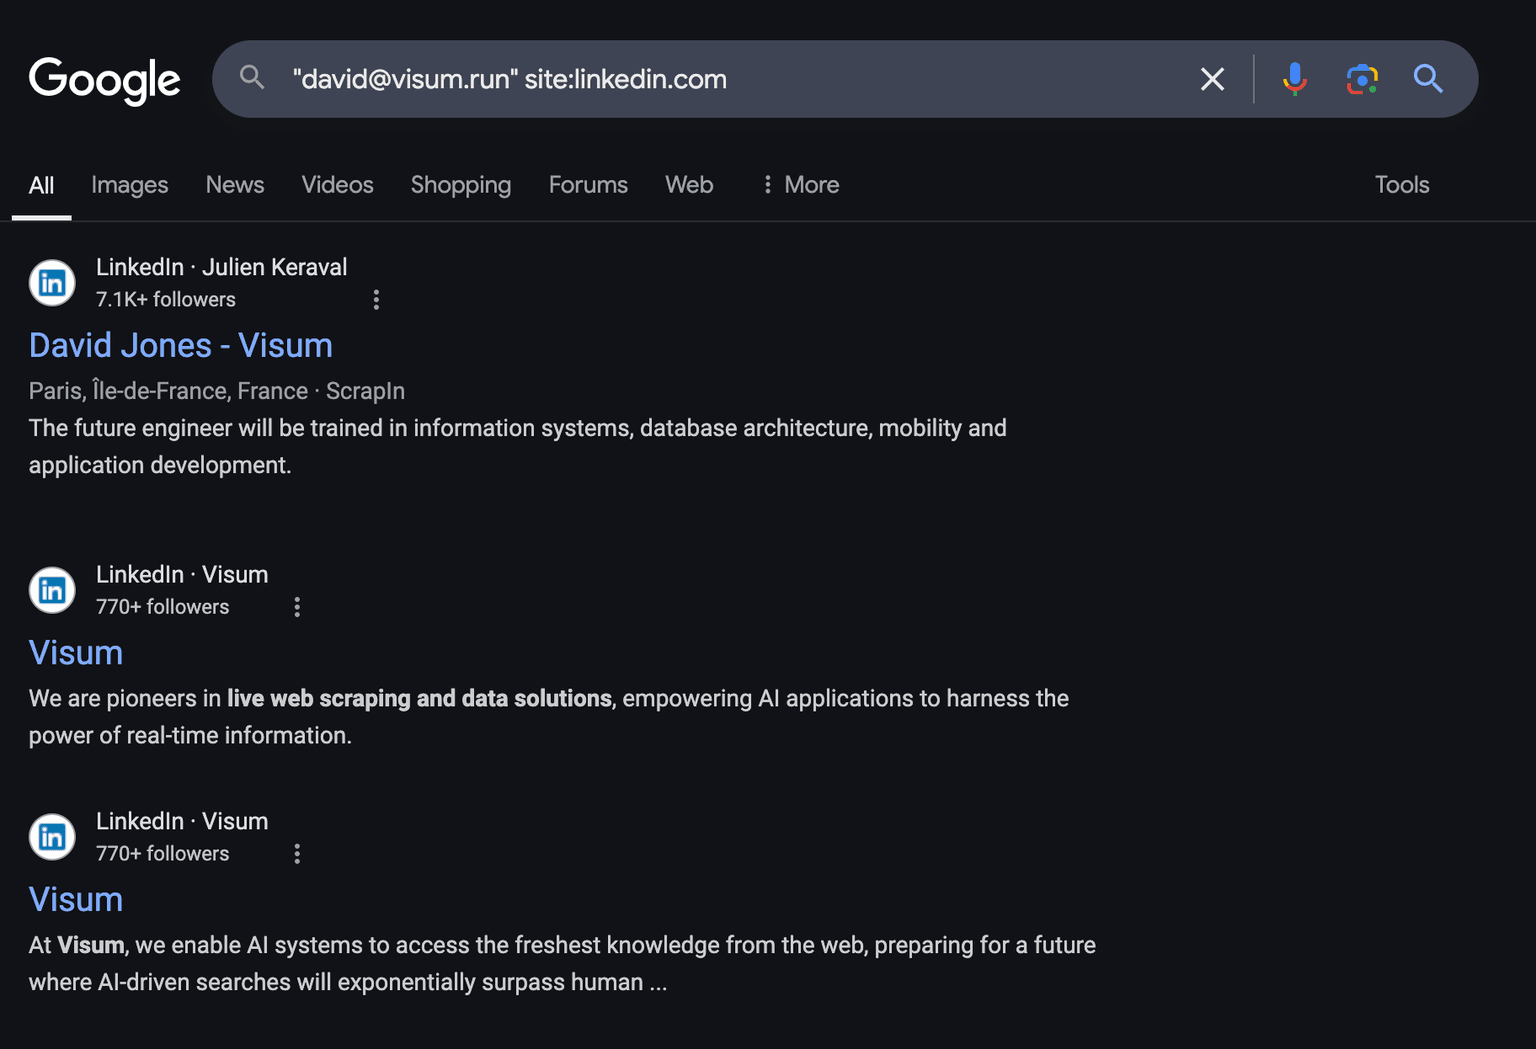The width and height of the screenshot is (1536, 1049).
Task: Click the magnifier icon inside search box
Action: [252, 78]
